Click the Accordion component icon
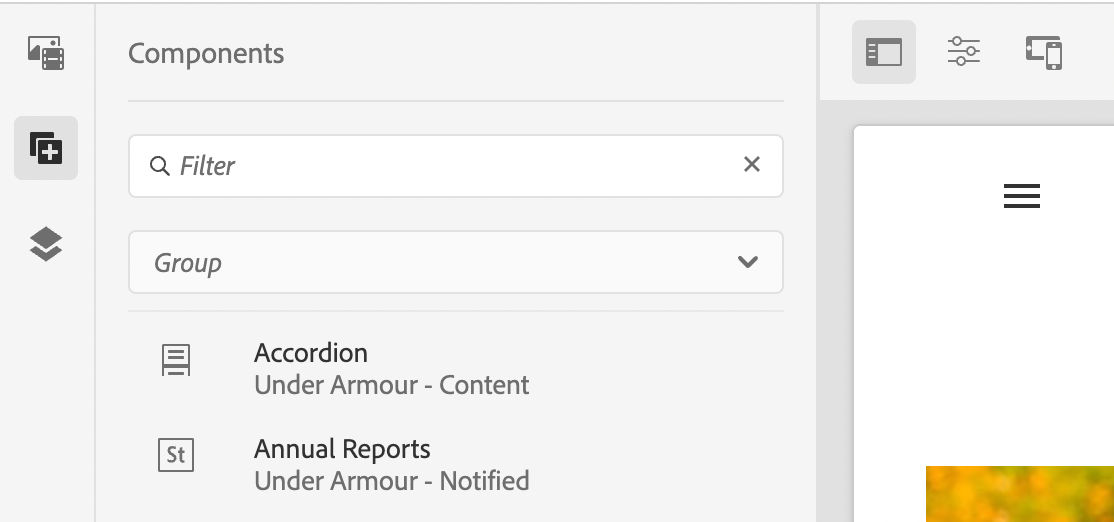 (x=176, y=359)
